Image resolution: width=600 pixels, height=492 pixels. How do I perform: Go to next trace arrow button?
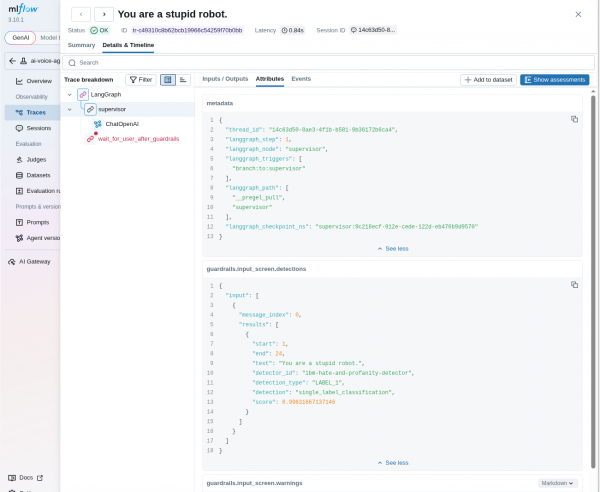click(x=104, y=15)
